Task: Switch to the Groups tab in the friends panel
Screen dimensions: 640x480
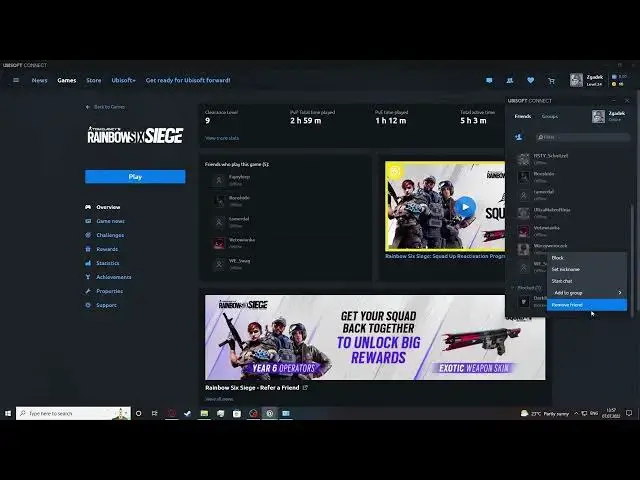Action: tap(549, 116)
